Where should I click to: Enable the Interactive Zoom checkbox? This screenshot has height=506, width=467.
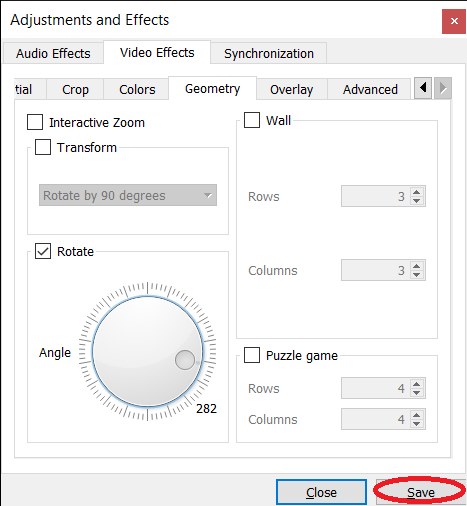(x=35, y=122)
